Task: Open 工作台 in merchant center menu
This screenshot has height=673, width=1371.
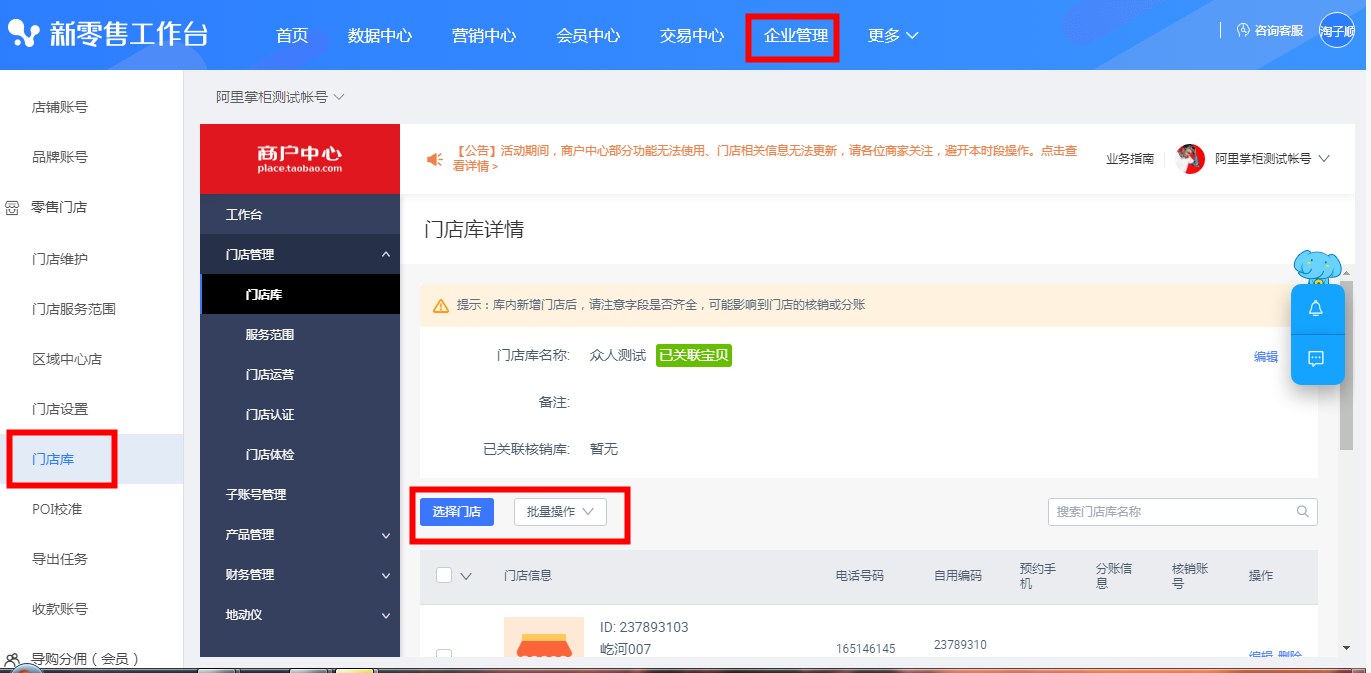Action: (x=300, y=215)
